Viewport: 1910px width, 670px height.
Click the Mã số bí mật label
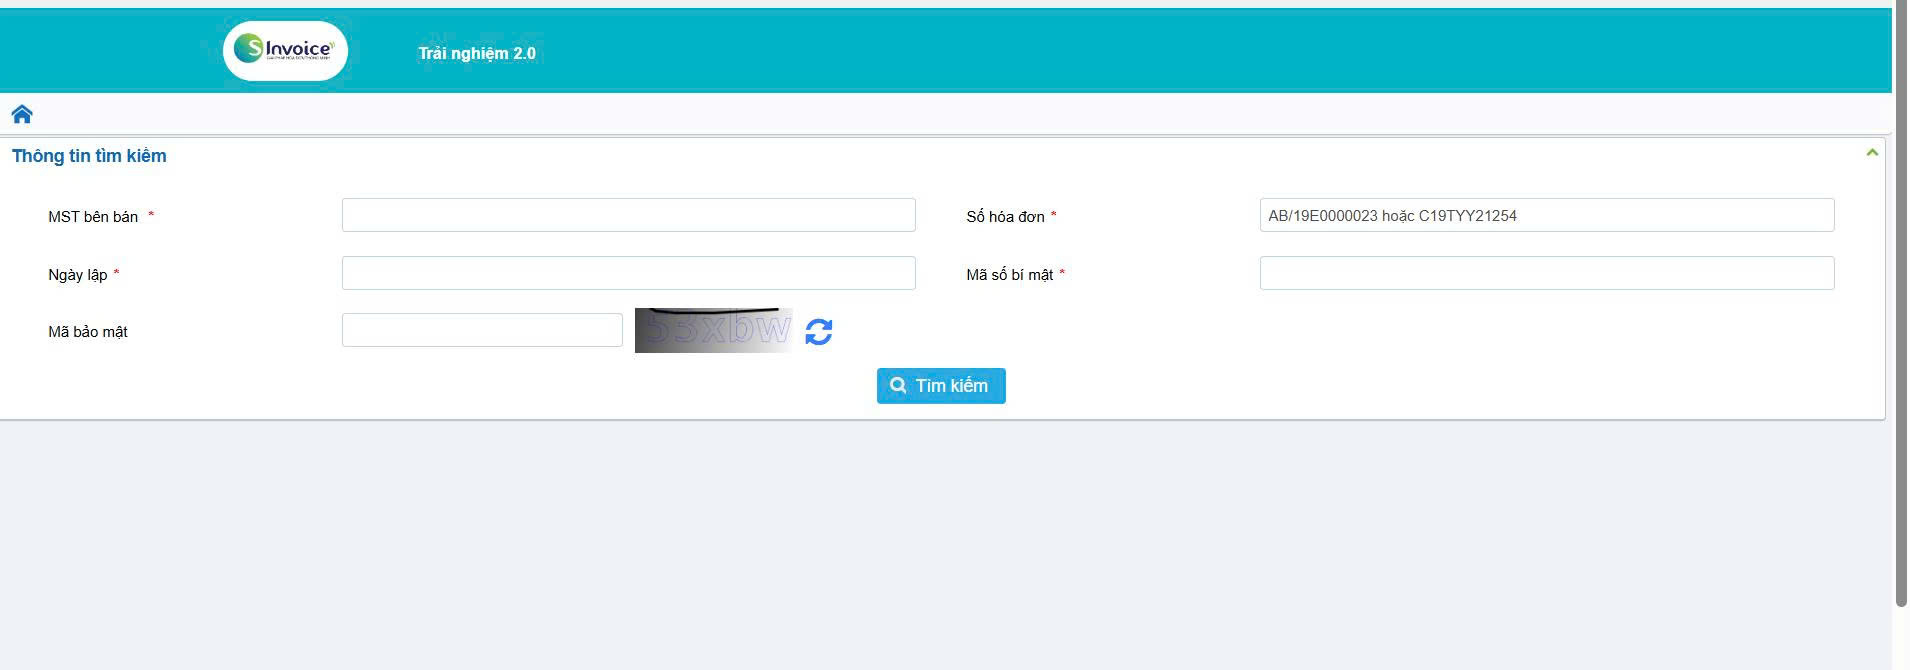tap(1009, 275)
